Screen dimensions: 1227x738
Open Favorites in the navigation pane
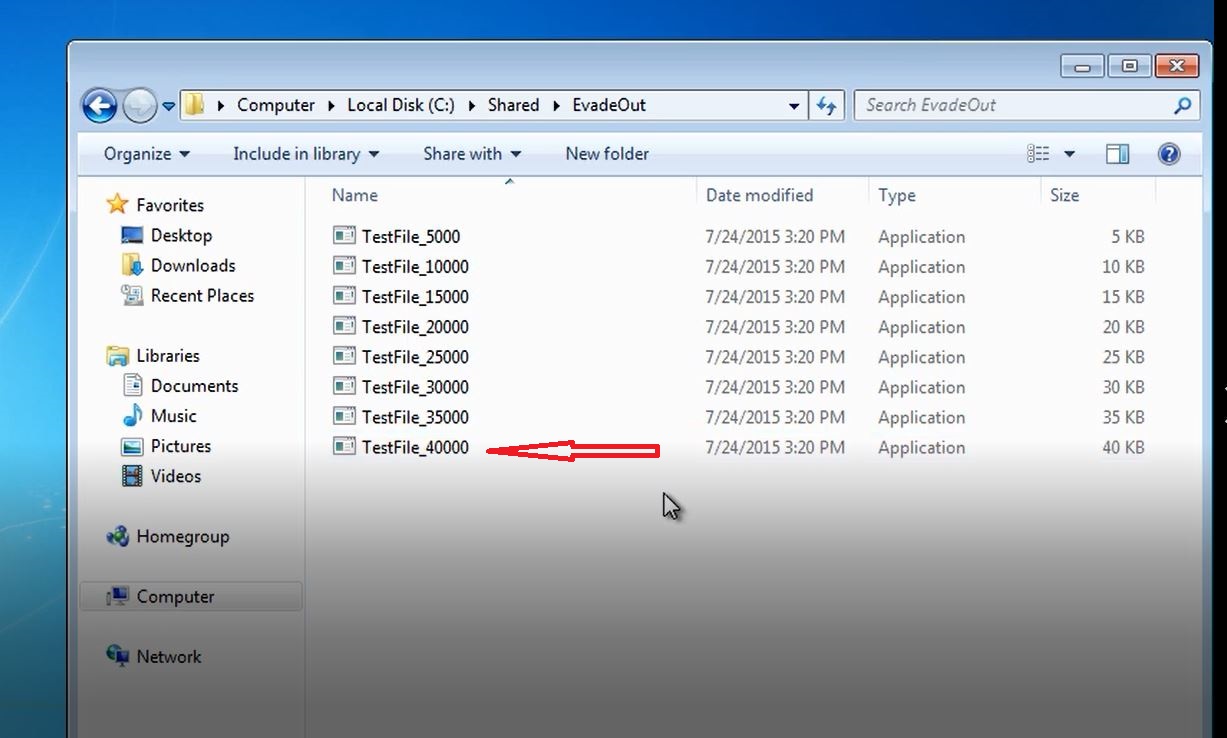coord(170,205)
